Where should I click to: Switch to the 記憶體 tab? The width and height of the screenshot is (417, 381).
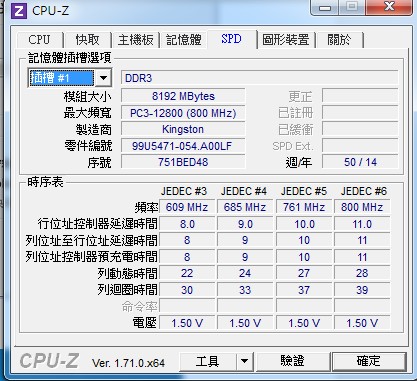pyautogui.click(x=184, y=40)
